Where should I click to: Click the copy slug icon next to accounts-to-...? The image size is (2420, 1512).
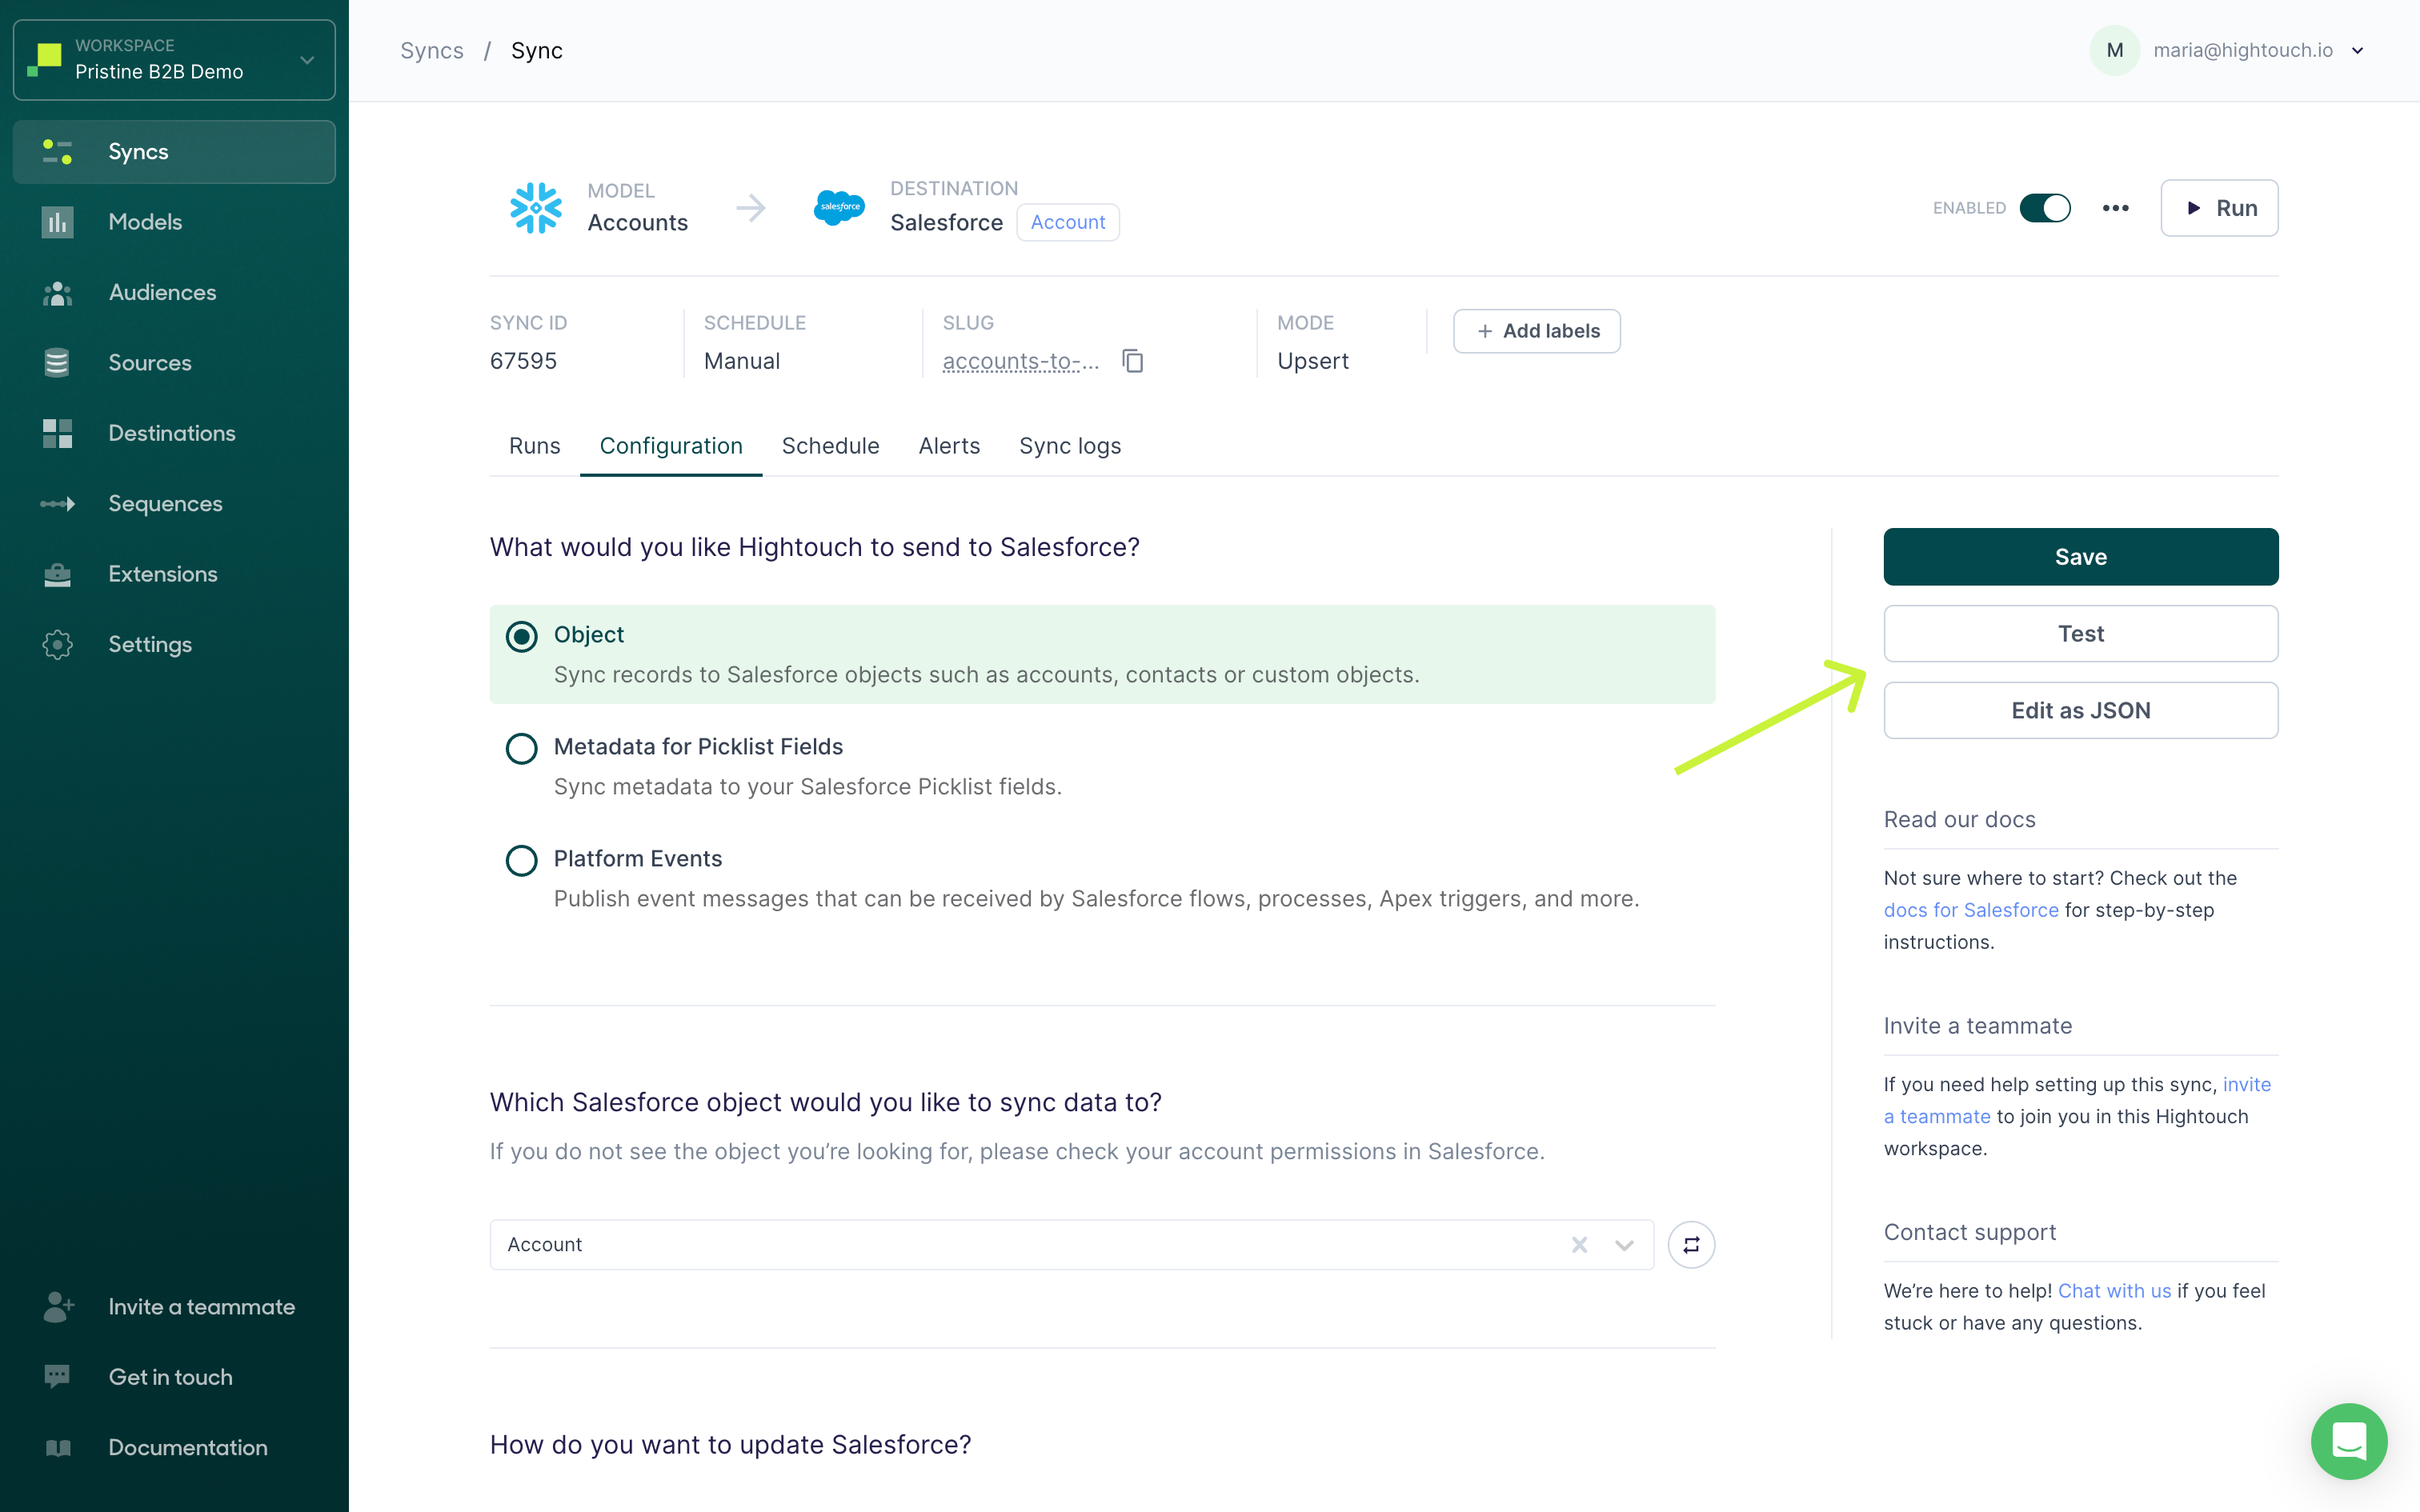(x=1132, y=361)
